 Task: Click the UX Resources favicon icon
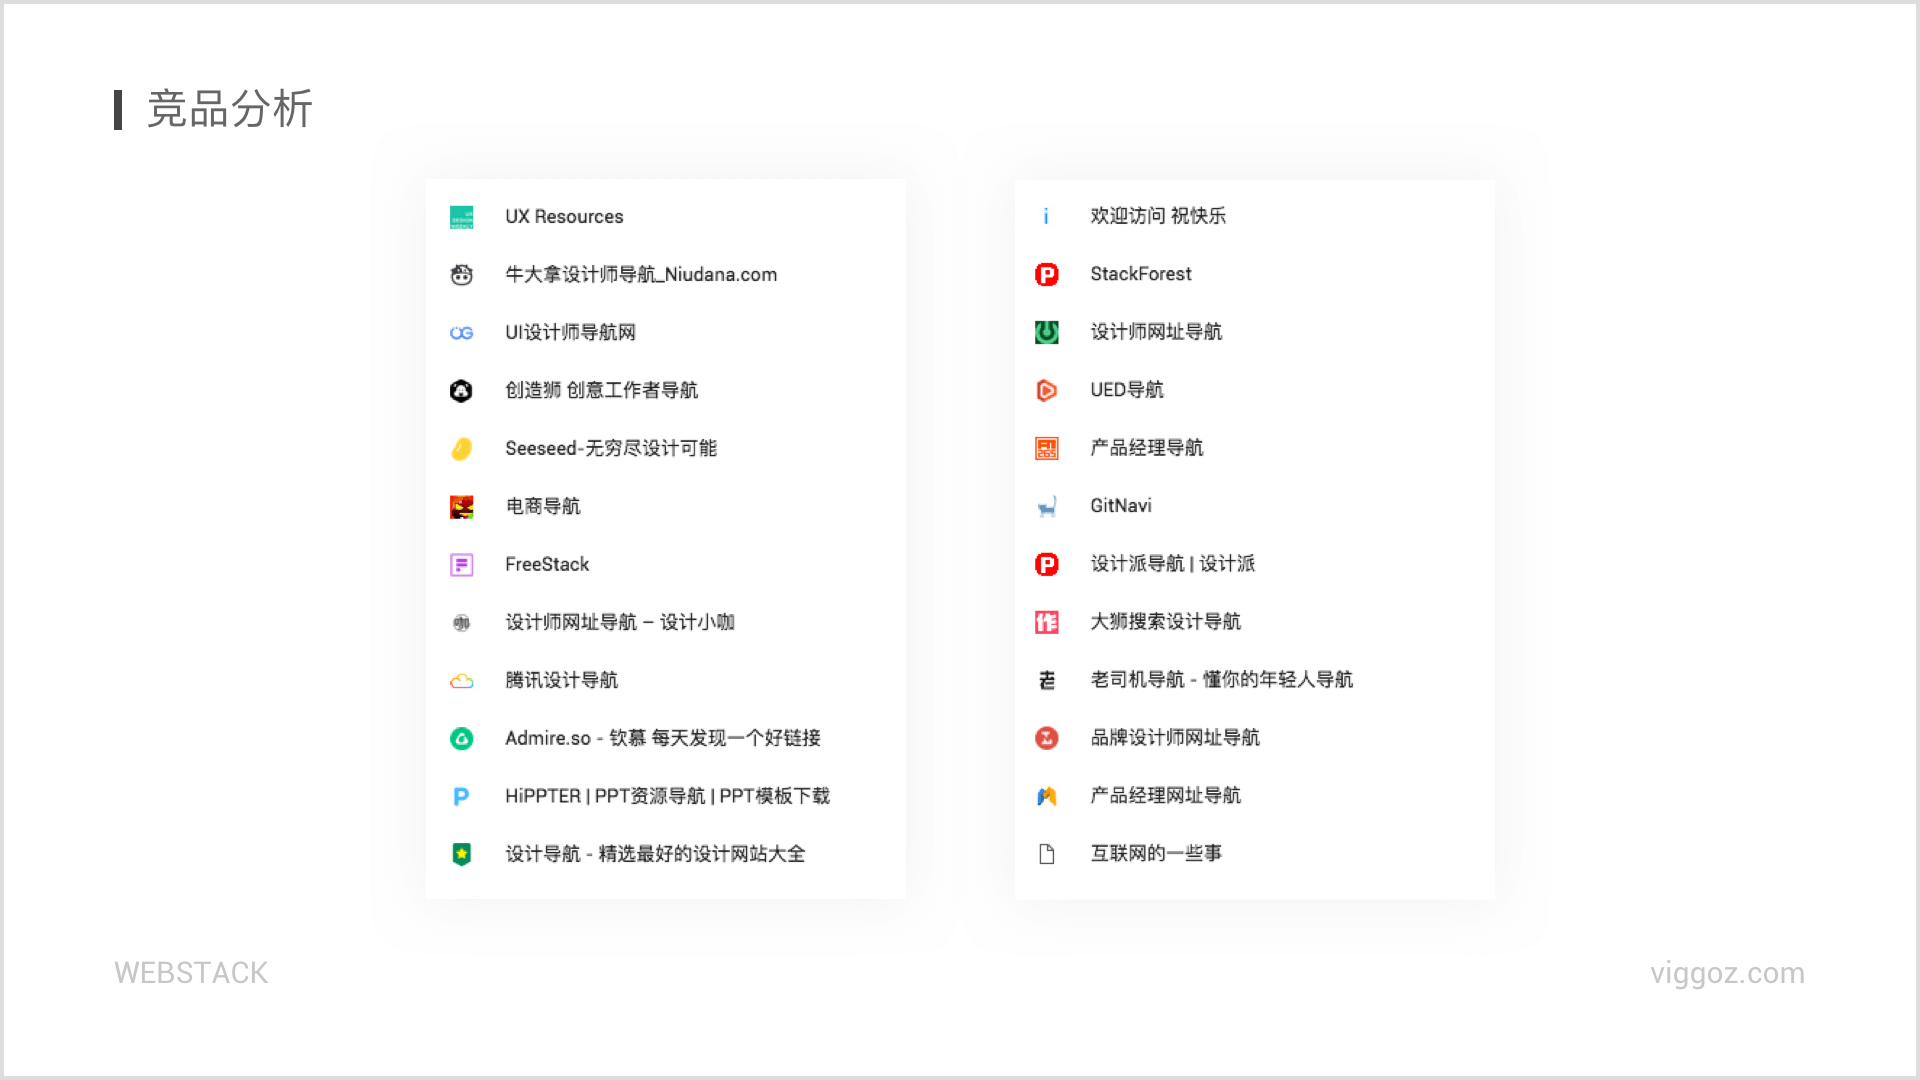tap(461, 217)
